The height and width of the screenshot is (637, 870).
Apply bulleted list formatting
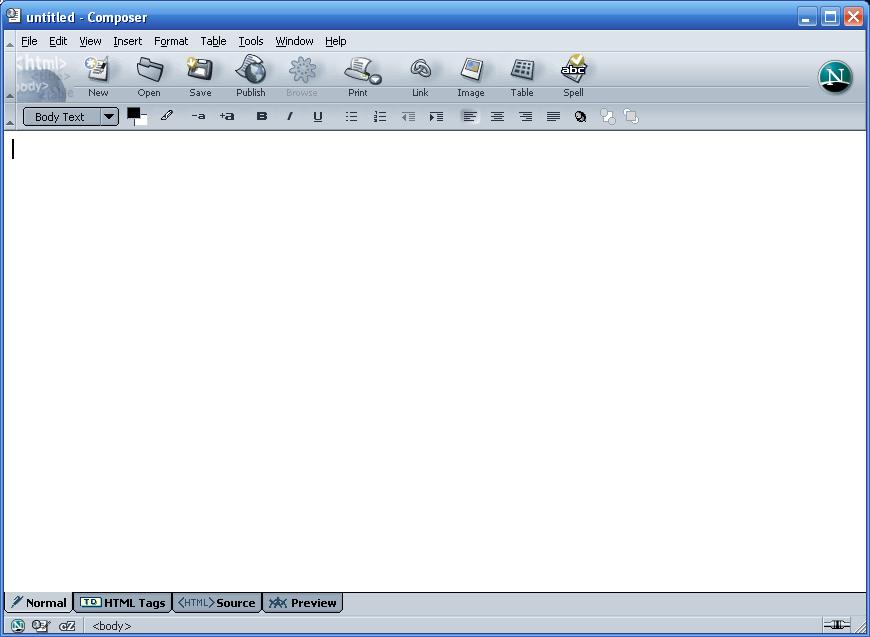[x=351, y=117]
